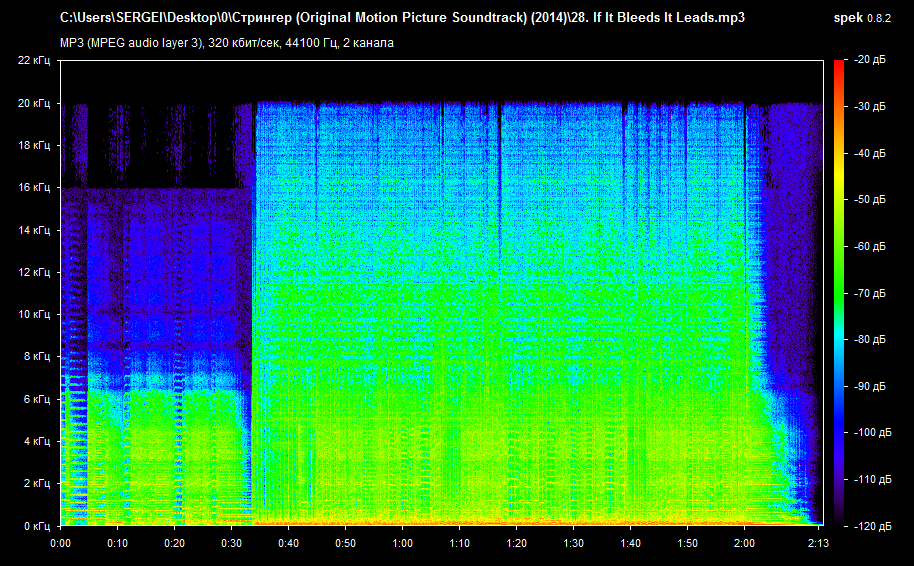Click the 0:40 time axis label
914x566 pixels.
click(x=288, y=543)
